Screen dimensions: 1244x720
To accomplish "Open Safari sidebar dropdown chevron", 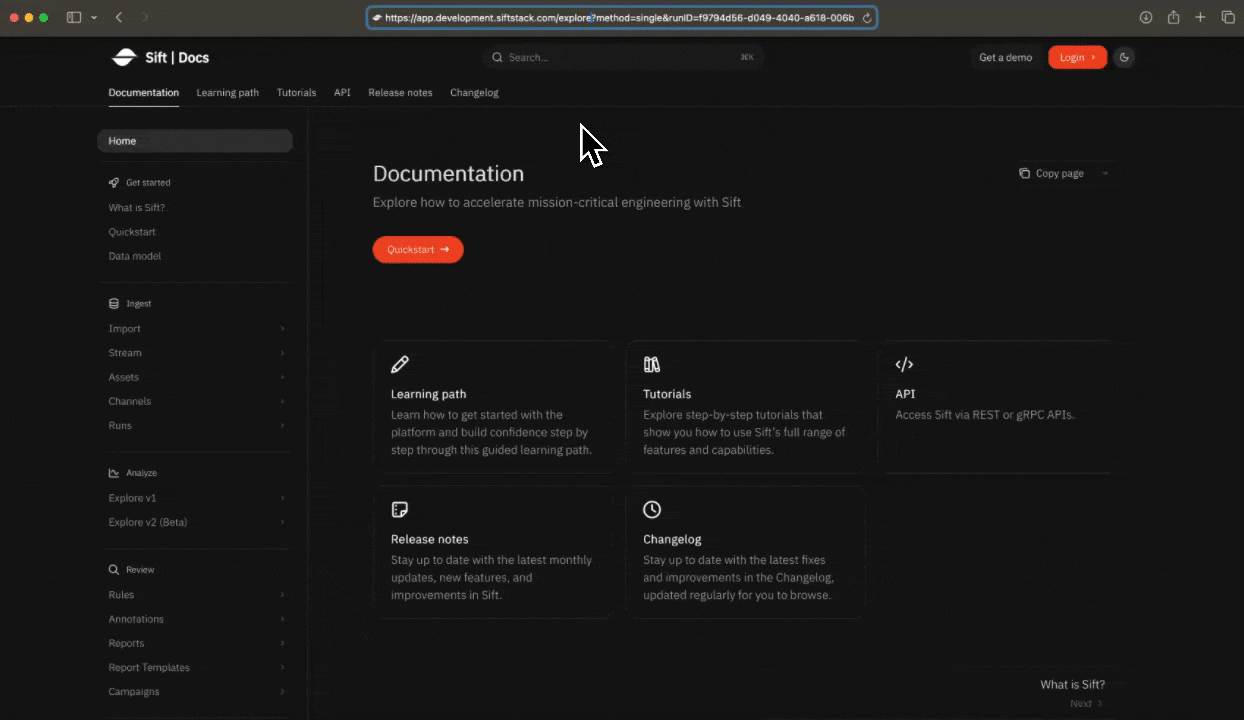I will (94, 18).
